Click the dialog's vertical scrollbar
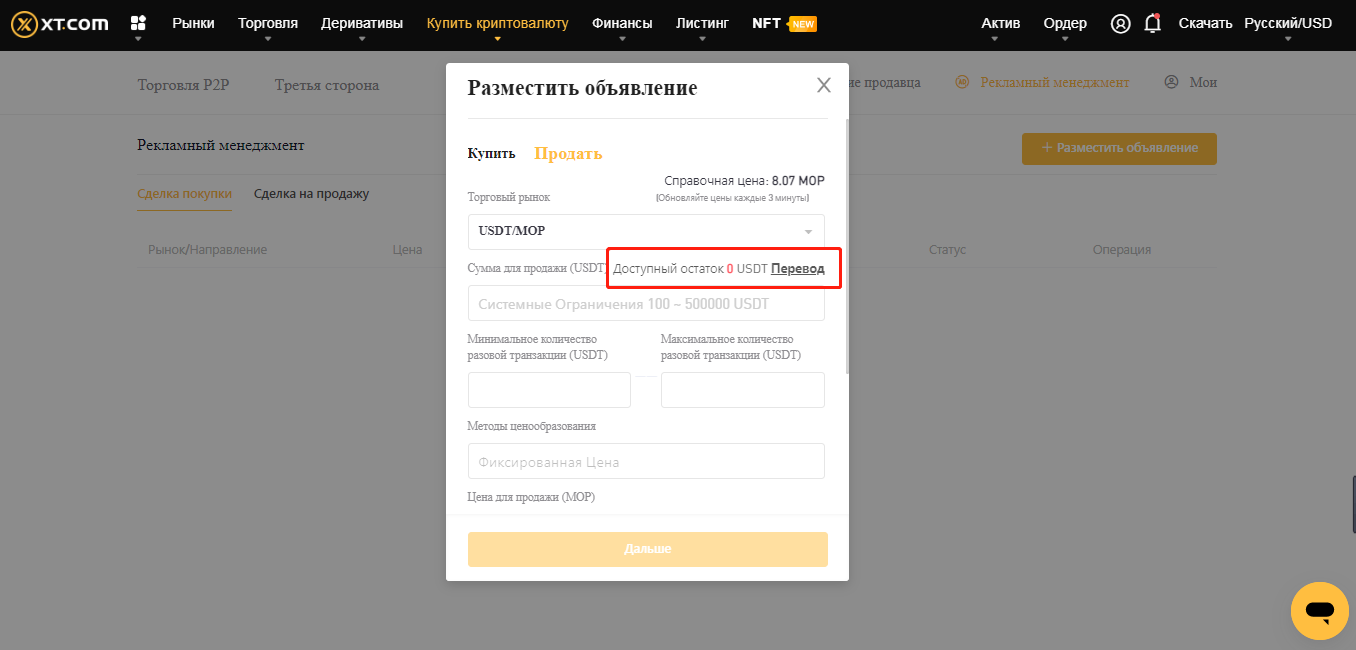The width and height of the screenshot is (1356, 650). (x=848, y=250)
